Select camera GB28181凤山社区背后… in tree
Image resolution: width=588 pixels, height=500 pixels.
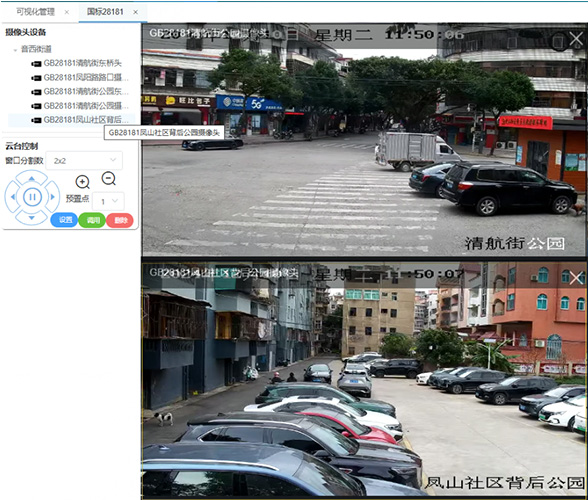click(x=86, y=120)
